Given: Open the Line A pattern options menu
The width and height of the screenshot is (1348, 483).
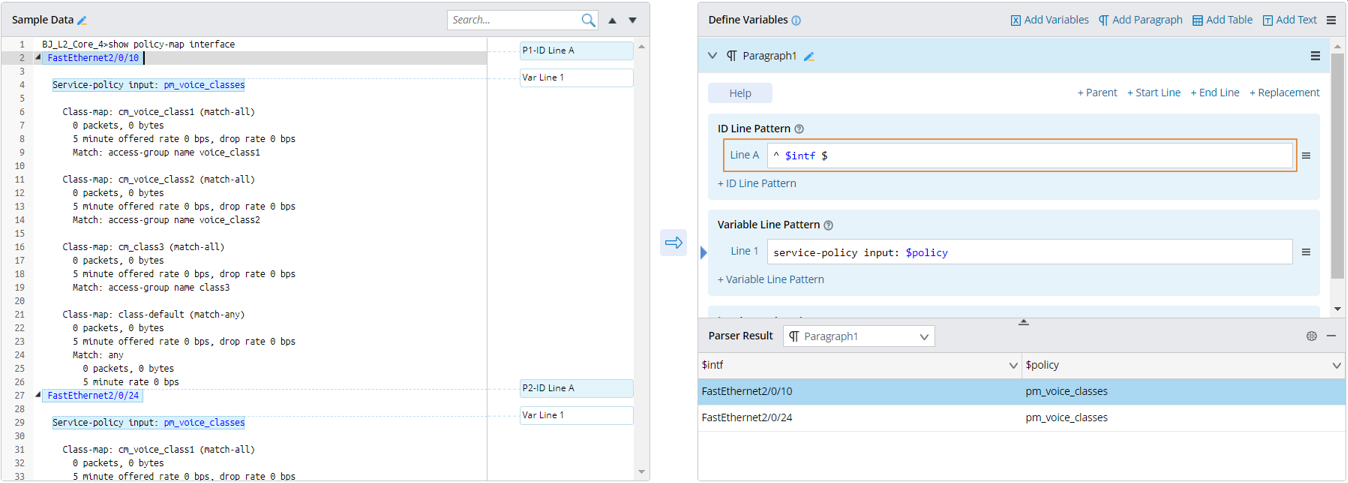Looking at the screenshot, I should coord(1305,156).
